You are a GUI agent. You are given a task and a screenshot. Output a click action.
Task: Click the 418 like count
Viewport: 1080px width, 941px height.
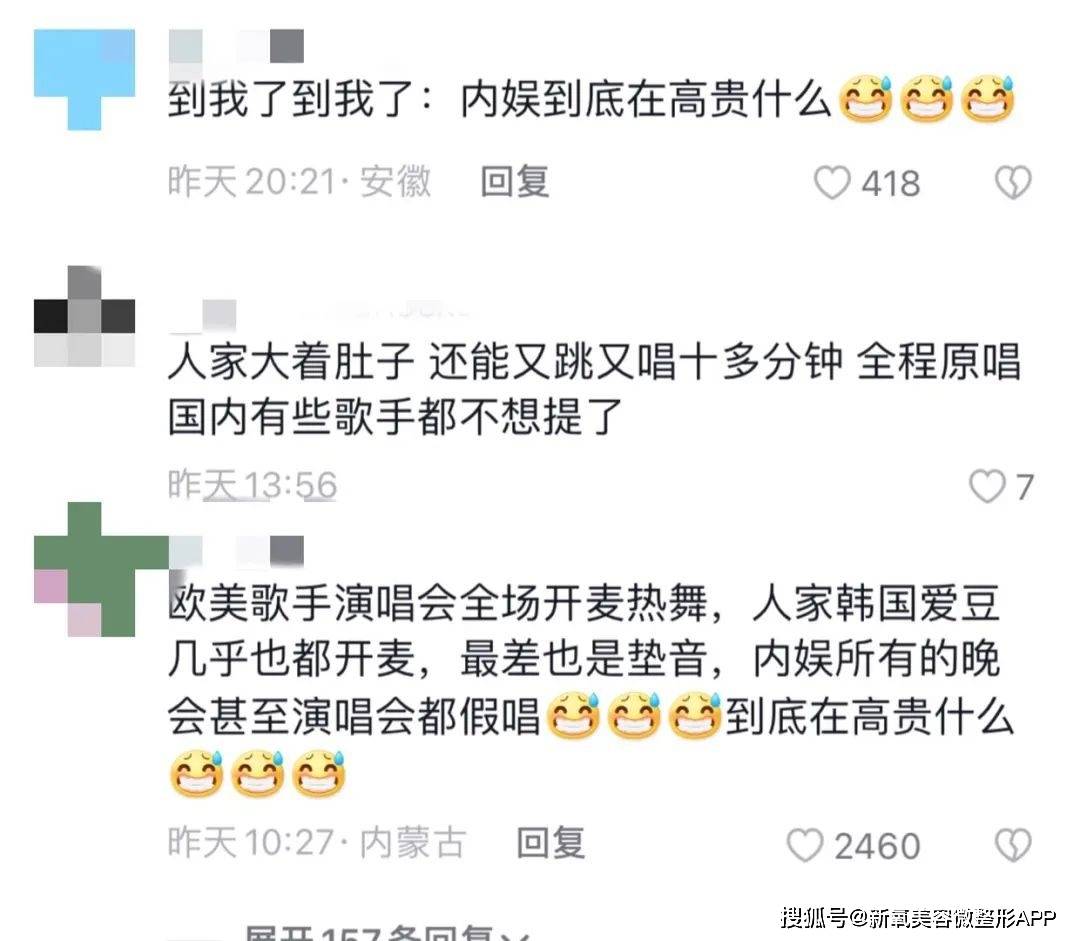891,184
